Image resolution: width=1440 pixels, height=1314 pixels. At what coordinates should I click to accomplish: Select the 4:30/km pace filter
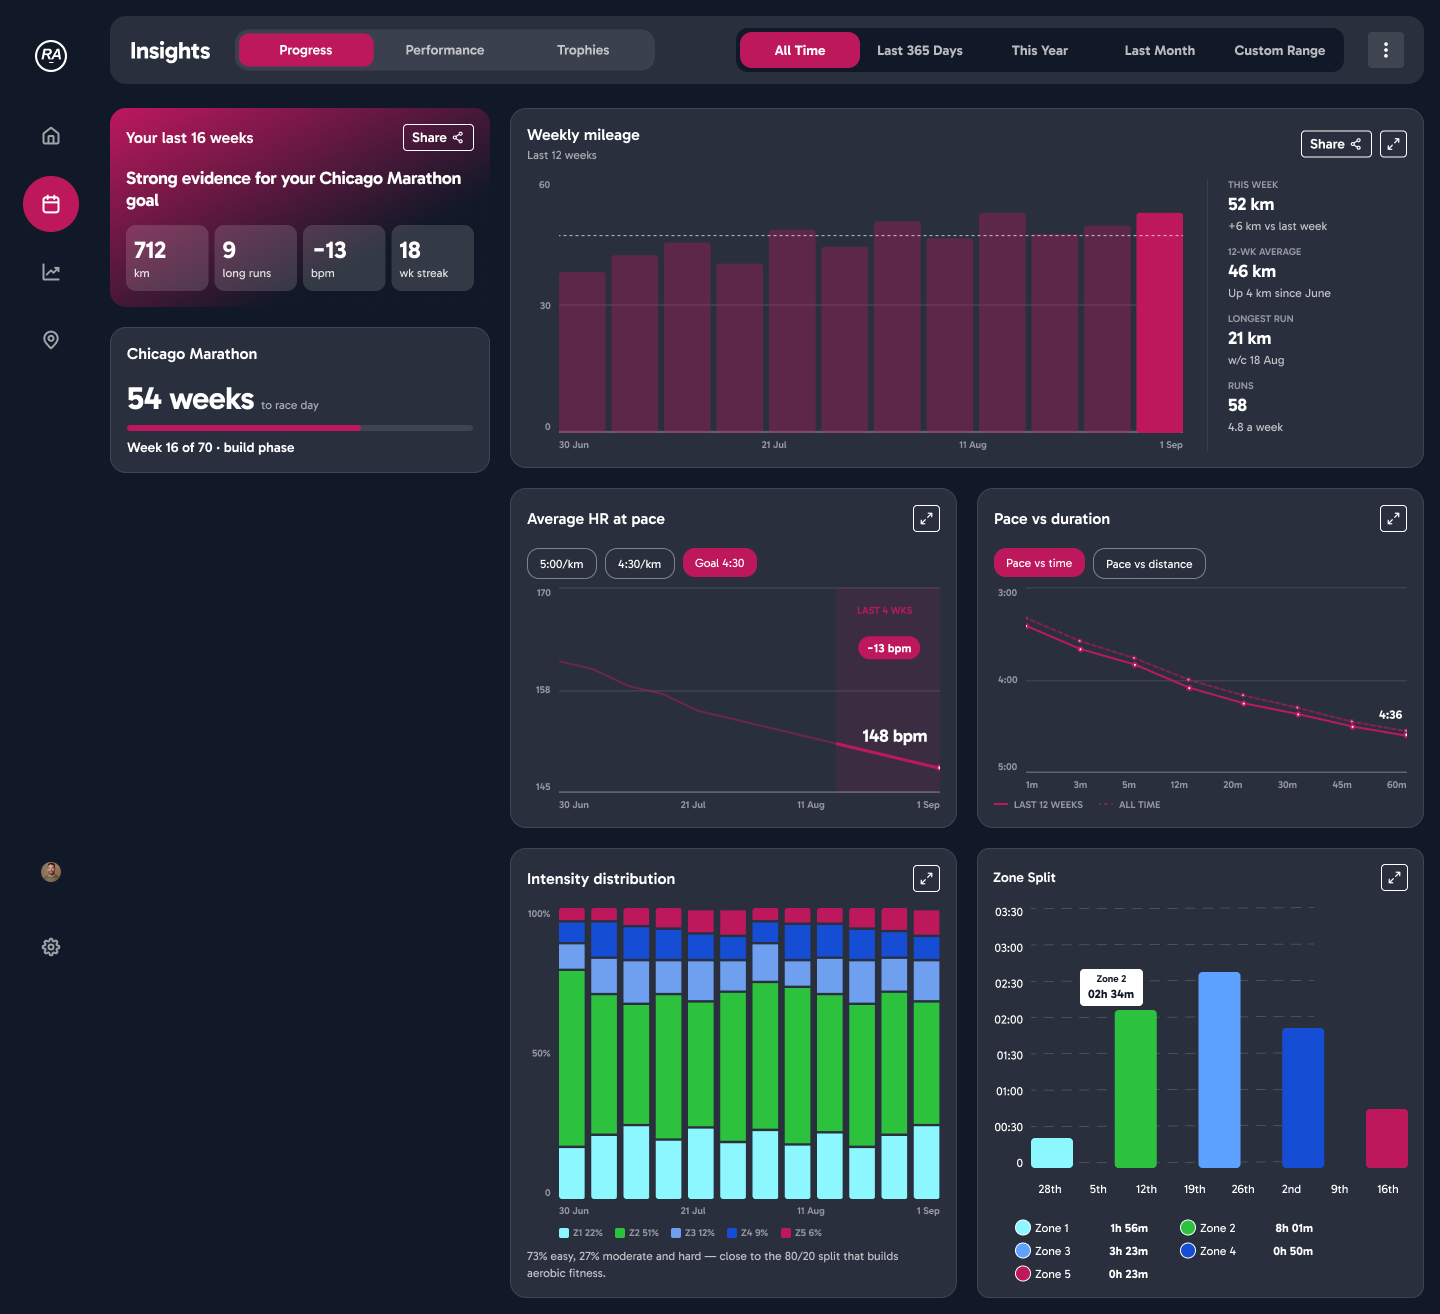(x=640, y=564)
